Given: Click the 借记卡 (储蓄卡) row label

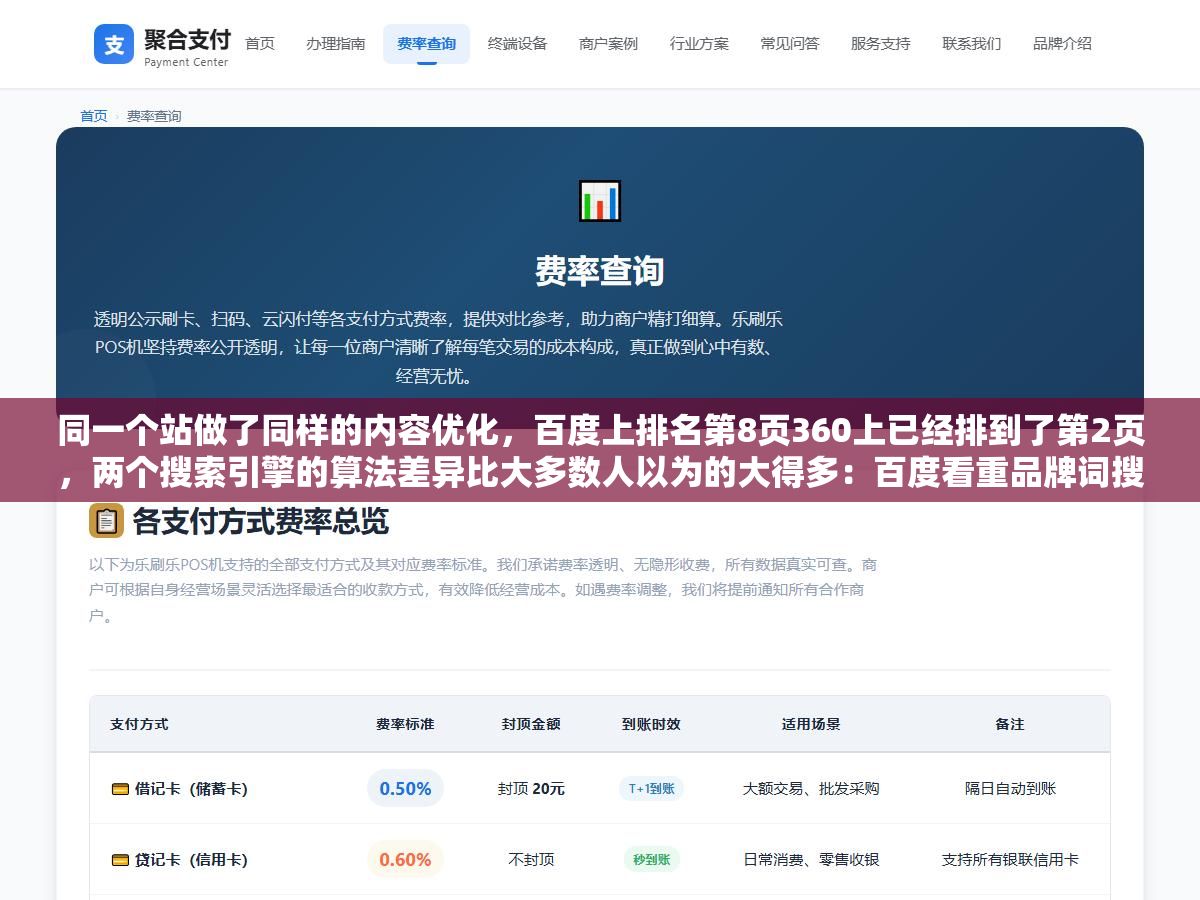Looking at the screenshot, I should 191,789.
